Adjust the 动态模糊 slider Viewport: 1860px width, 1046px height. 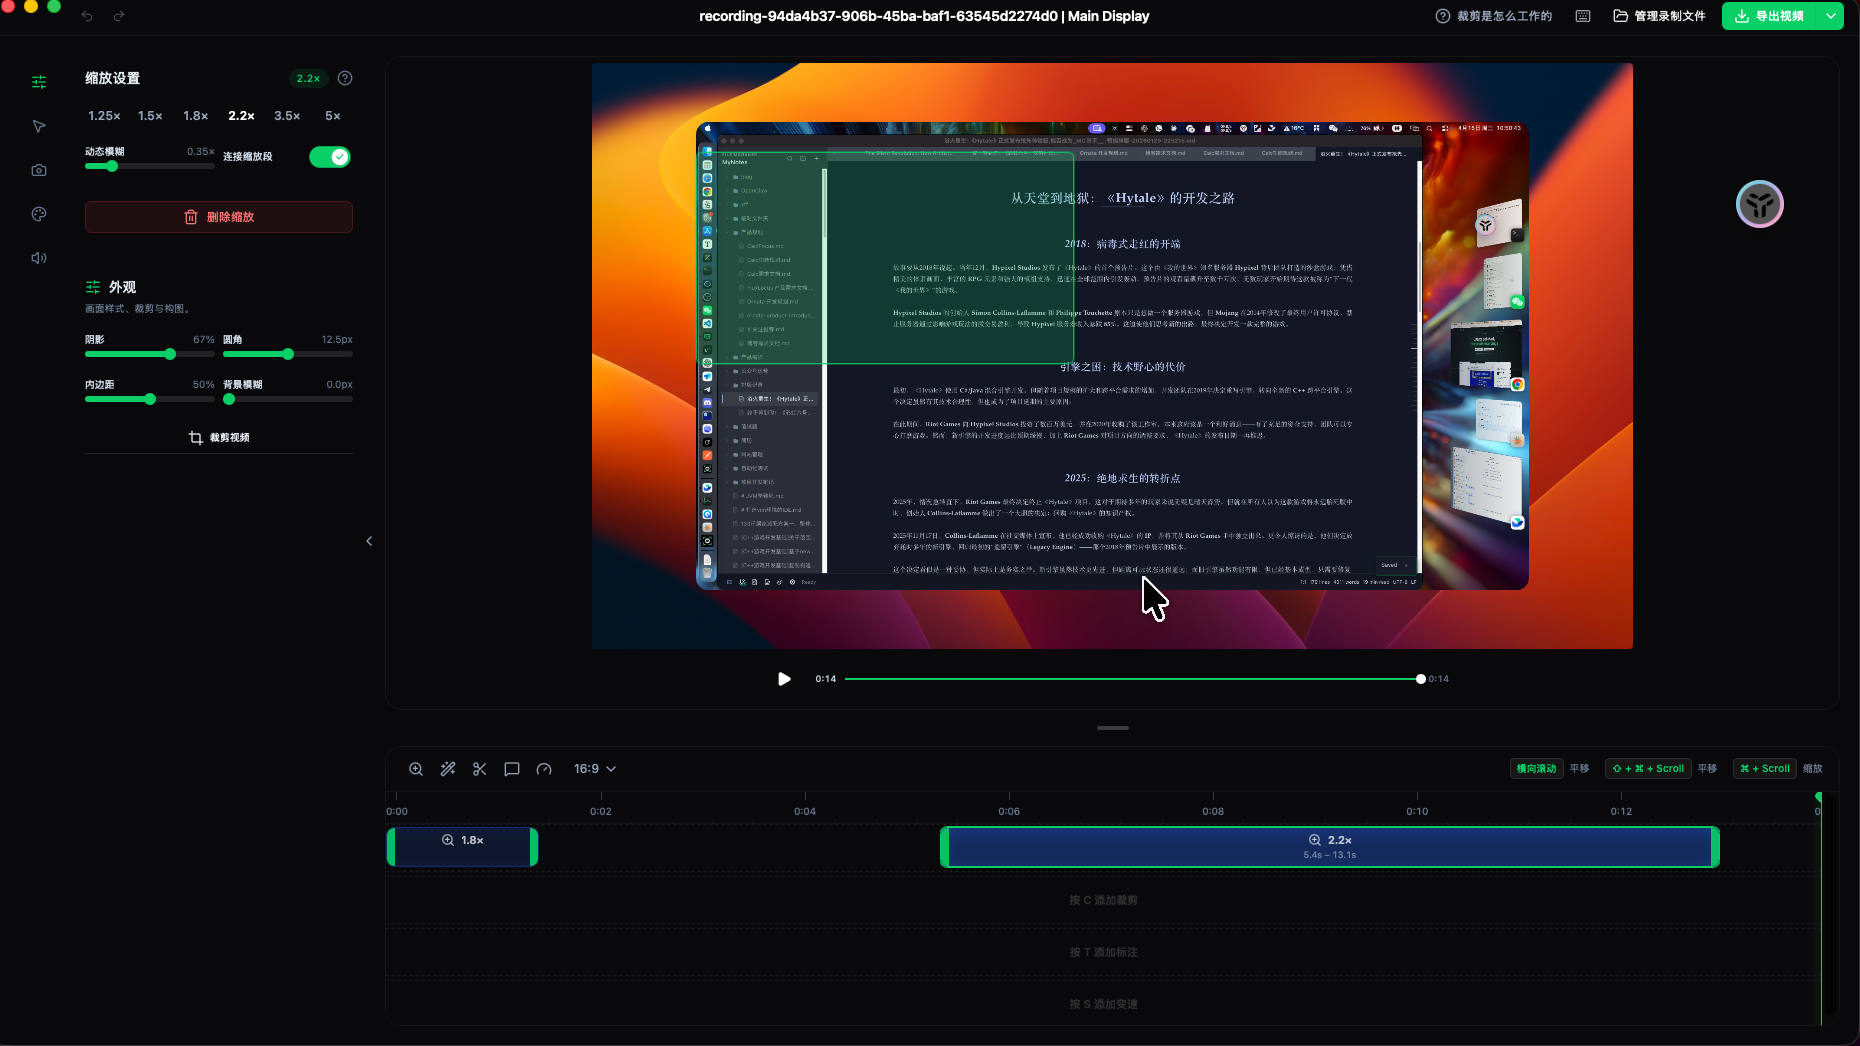click(150, 166)
